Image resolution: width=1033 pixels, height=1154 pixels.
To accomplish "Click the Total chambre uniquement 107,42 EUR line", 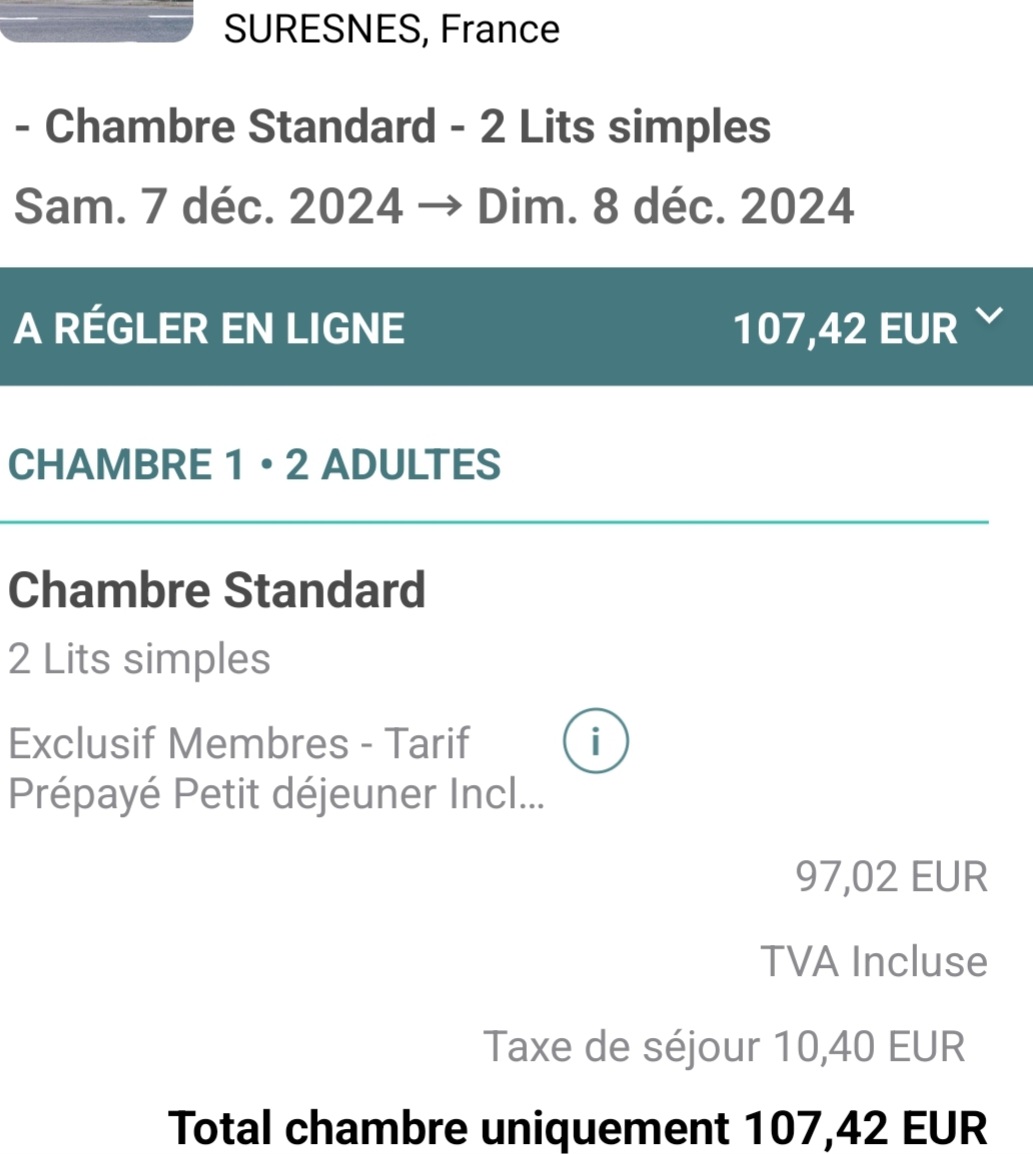I will click(578, 1128).
